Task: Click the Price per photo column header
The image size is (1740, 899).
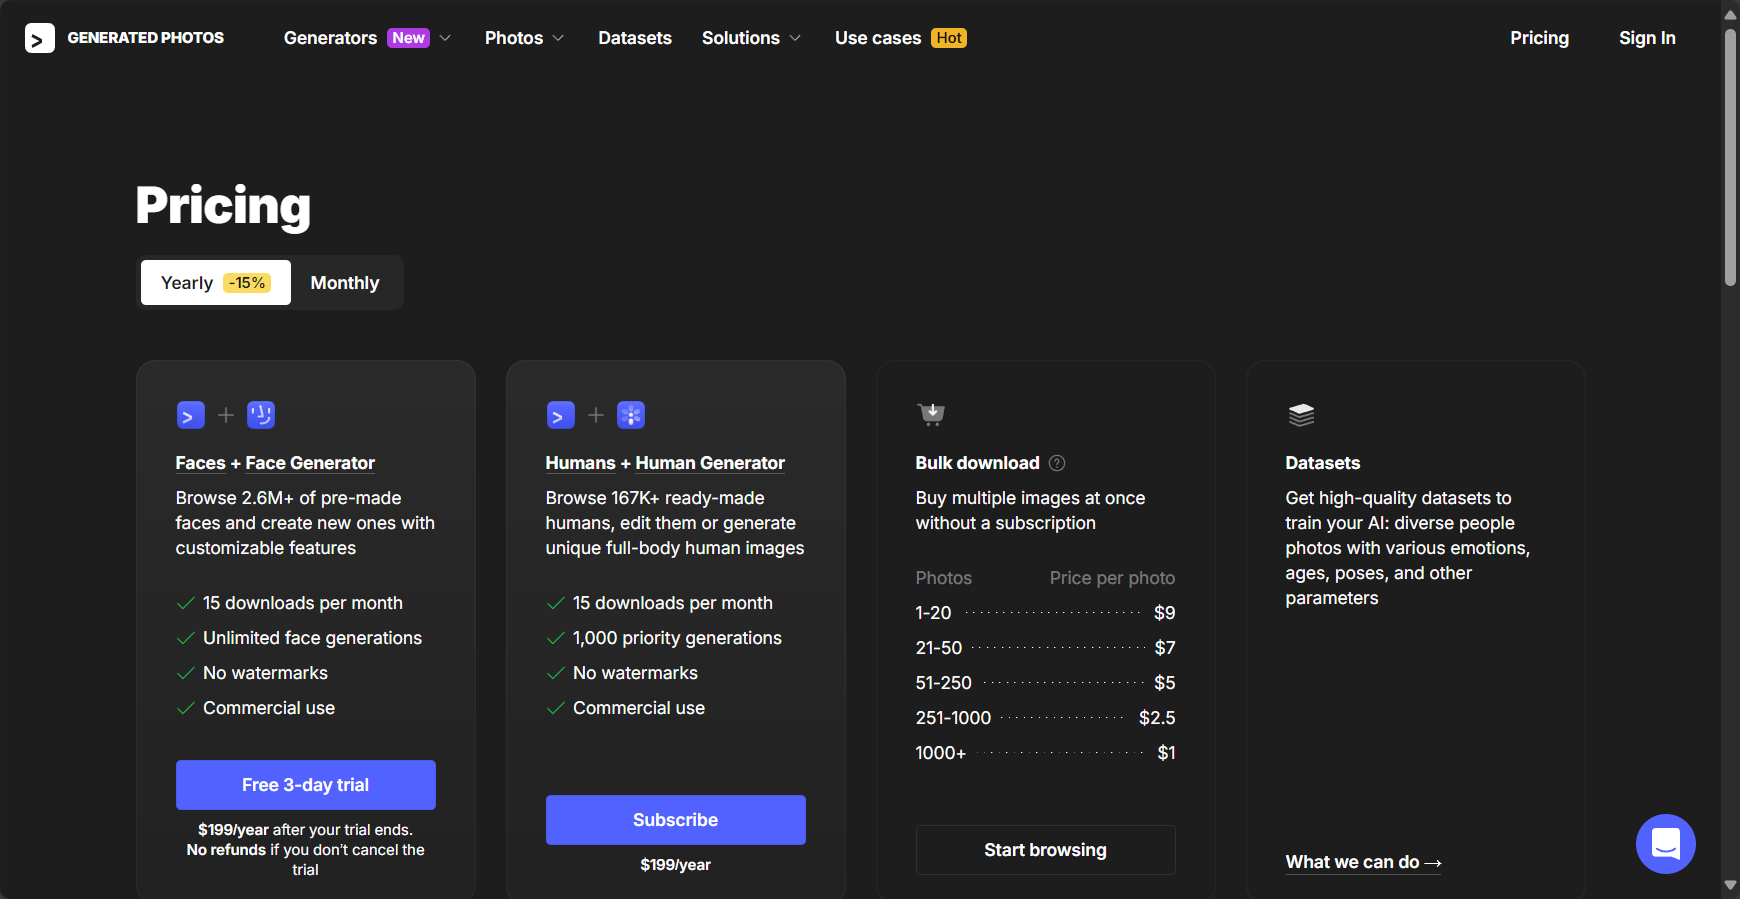Action: tap(1112, 578)
